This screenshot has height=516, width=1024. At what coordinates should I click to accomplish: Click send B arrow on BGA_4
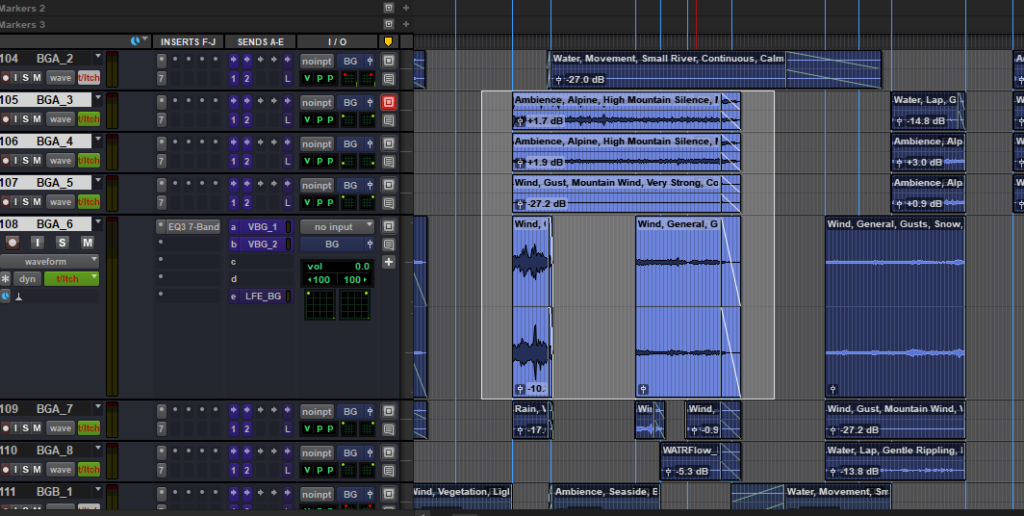247,143
